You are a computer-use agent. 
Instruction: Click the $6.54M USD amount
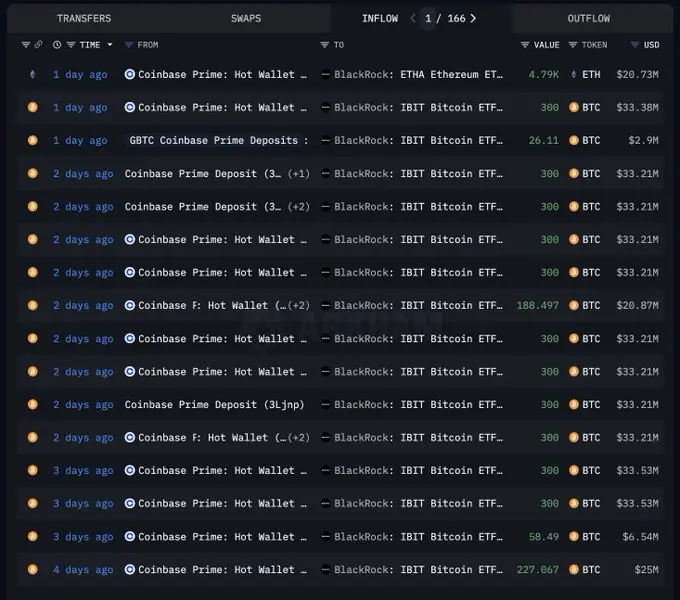click(x=641, y=537)
